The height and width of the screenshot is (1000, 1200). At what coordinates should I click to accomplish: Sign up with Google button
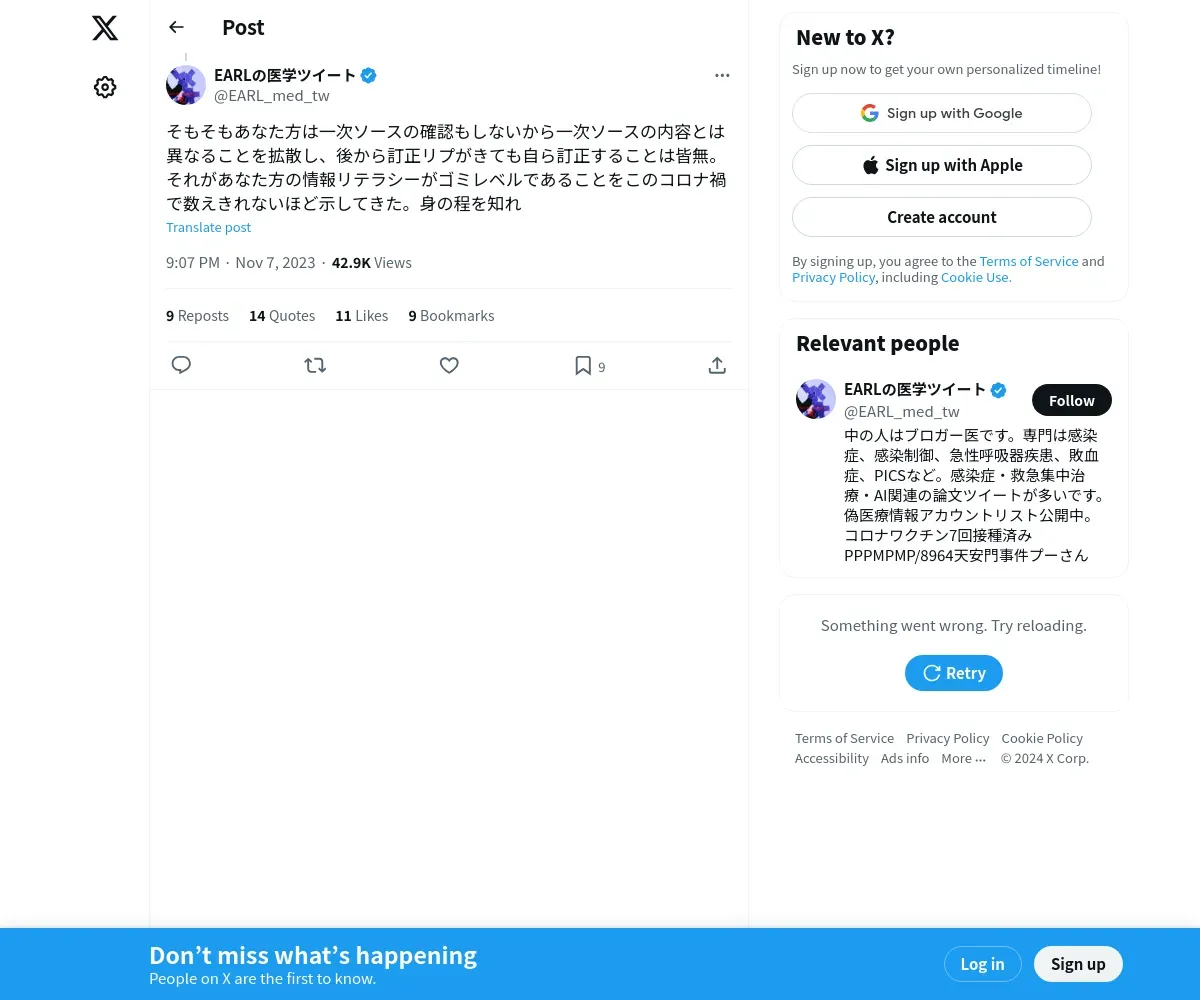(942, 113)
